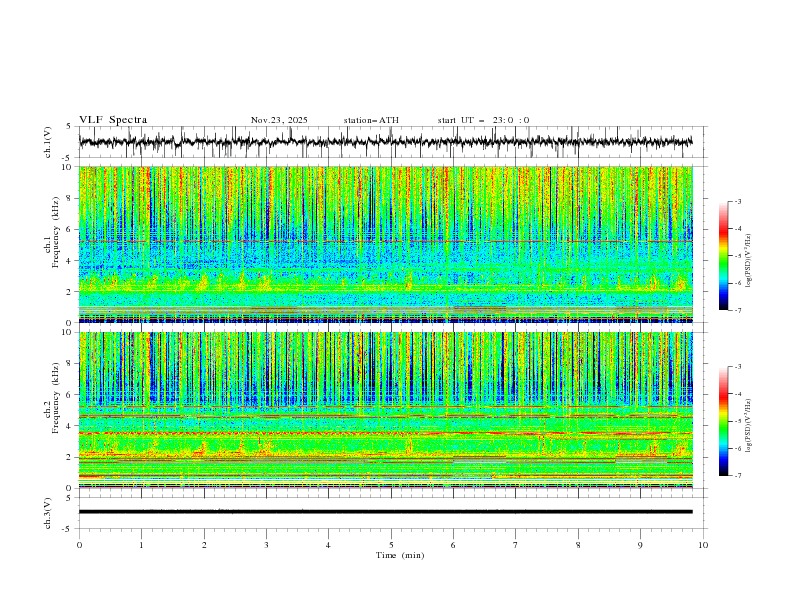The image size is (792, 612).
Task: Click time axis tick label "6"
Action: pyautogui.click(x=453, y=545)
